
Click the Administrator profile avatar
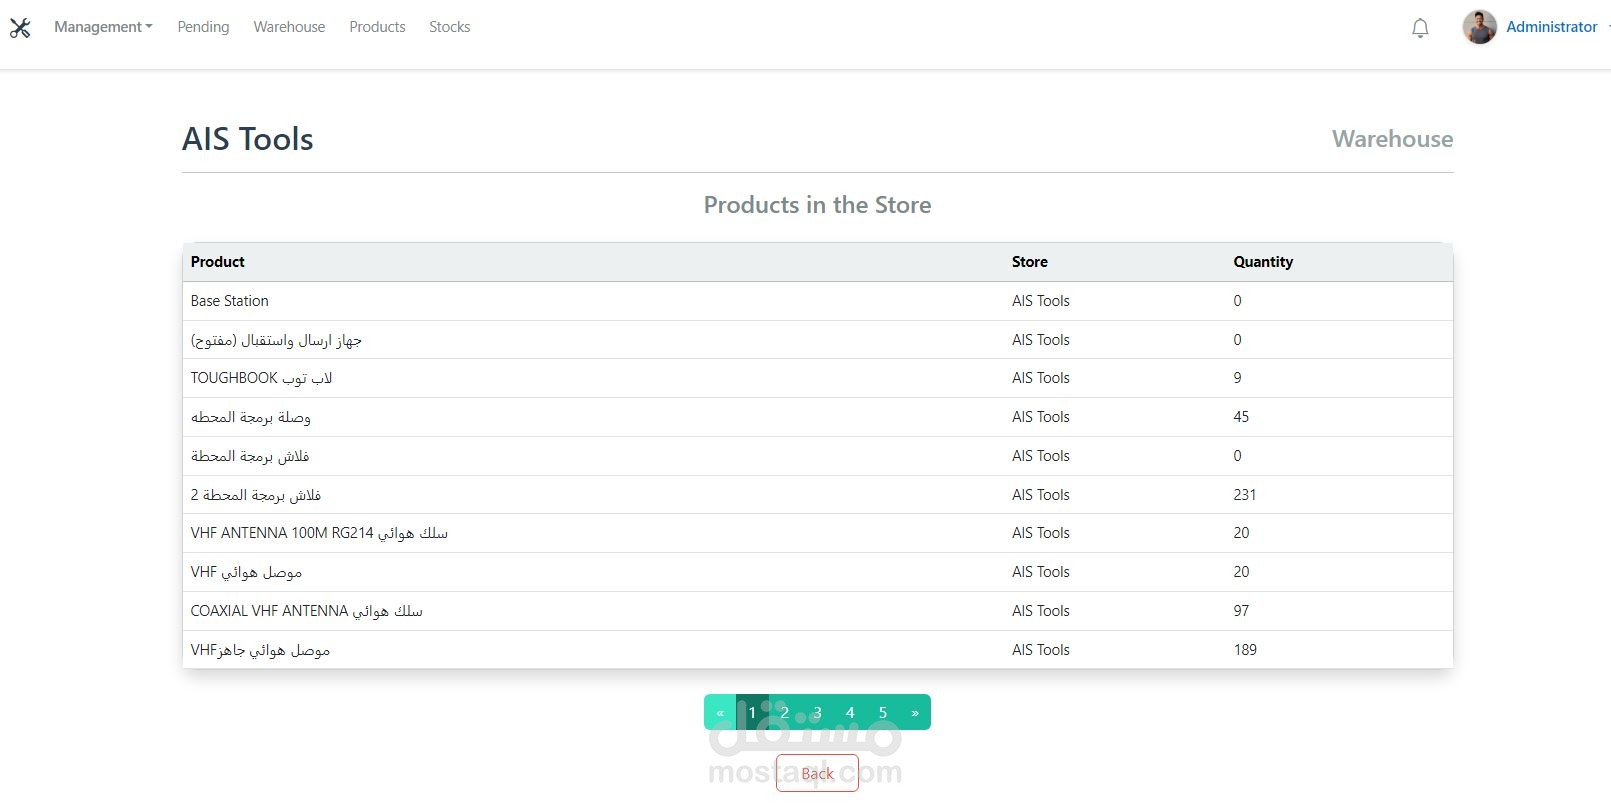1479,27
